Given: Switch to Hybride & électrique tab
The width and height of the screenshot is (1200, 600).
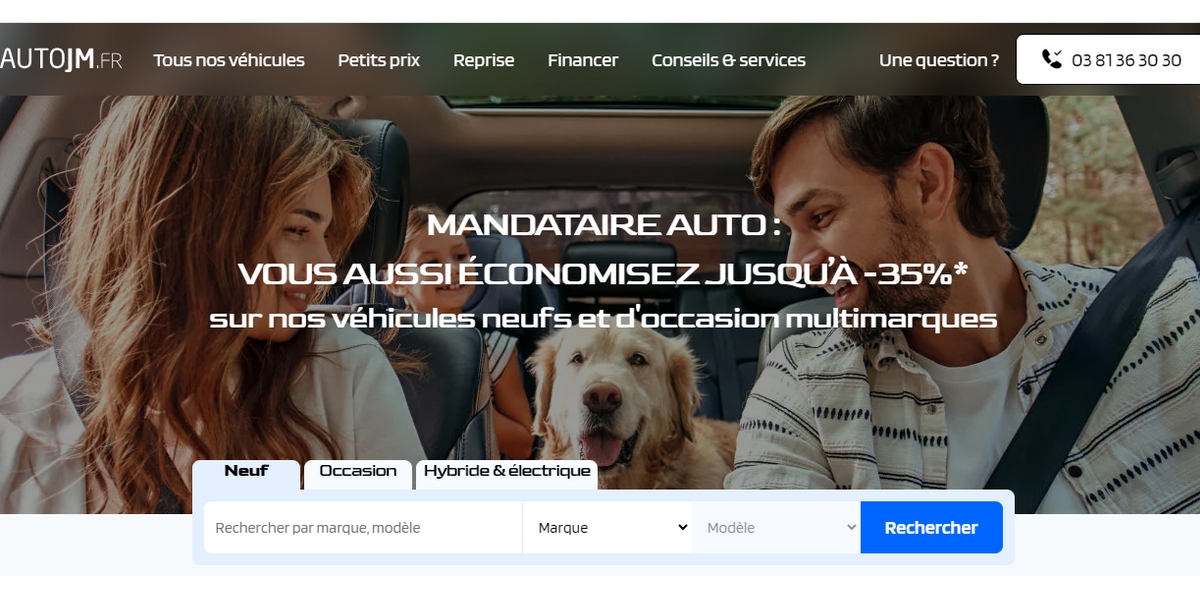Looking at the screenshot, I should coord(507,474).
